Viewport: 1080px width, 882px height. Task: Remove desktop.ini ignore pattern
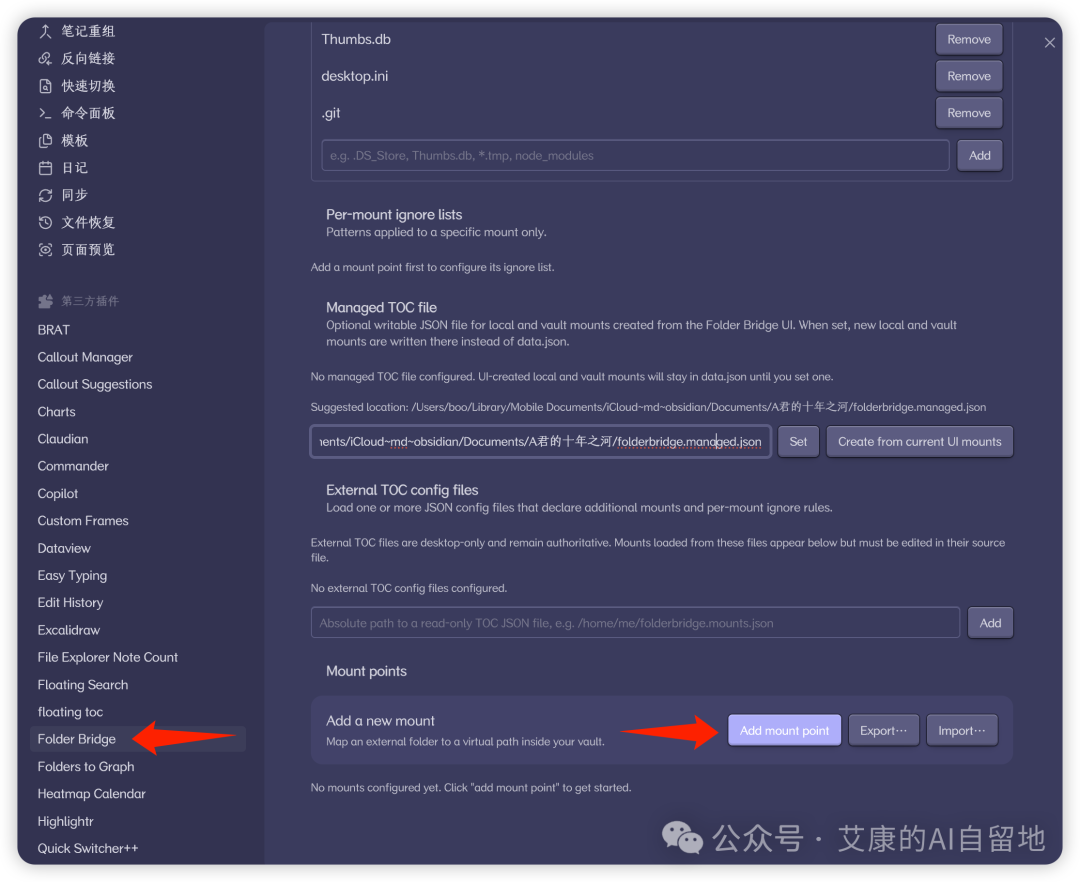click(x=968, y=76)
